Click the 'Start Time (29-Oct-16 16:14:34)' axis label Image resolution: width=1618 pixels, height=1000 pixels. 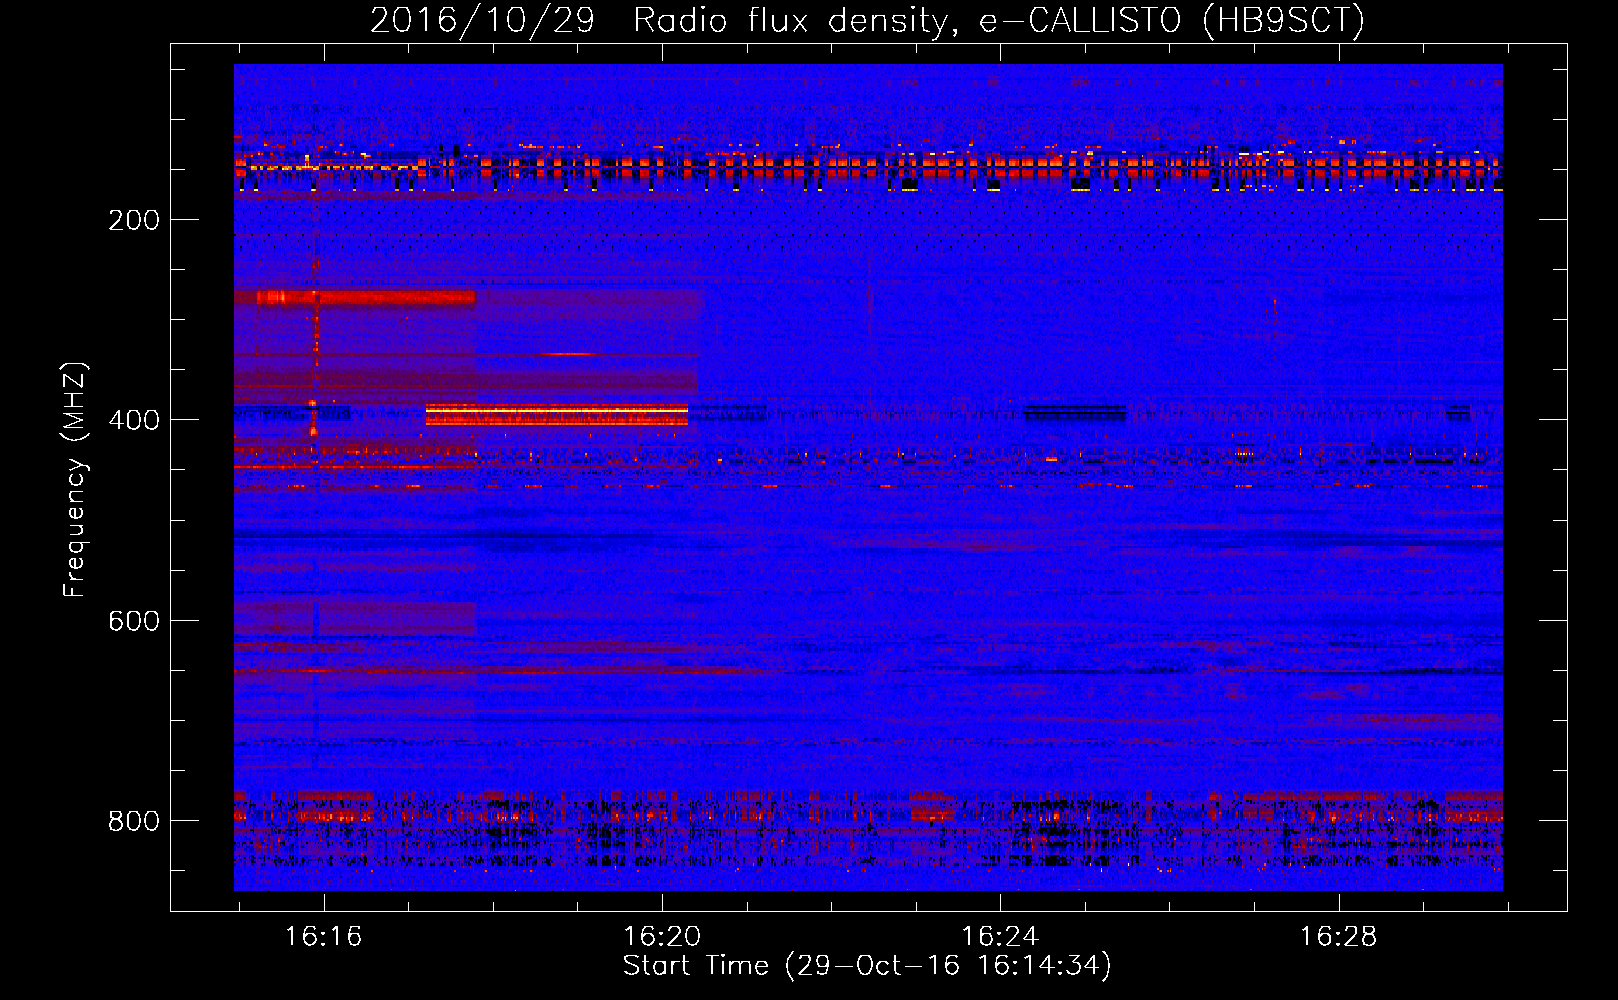point(867,966)
